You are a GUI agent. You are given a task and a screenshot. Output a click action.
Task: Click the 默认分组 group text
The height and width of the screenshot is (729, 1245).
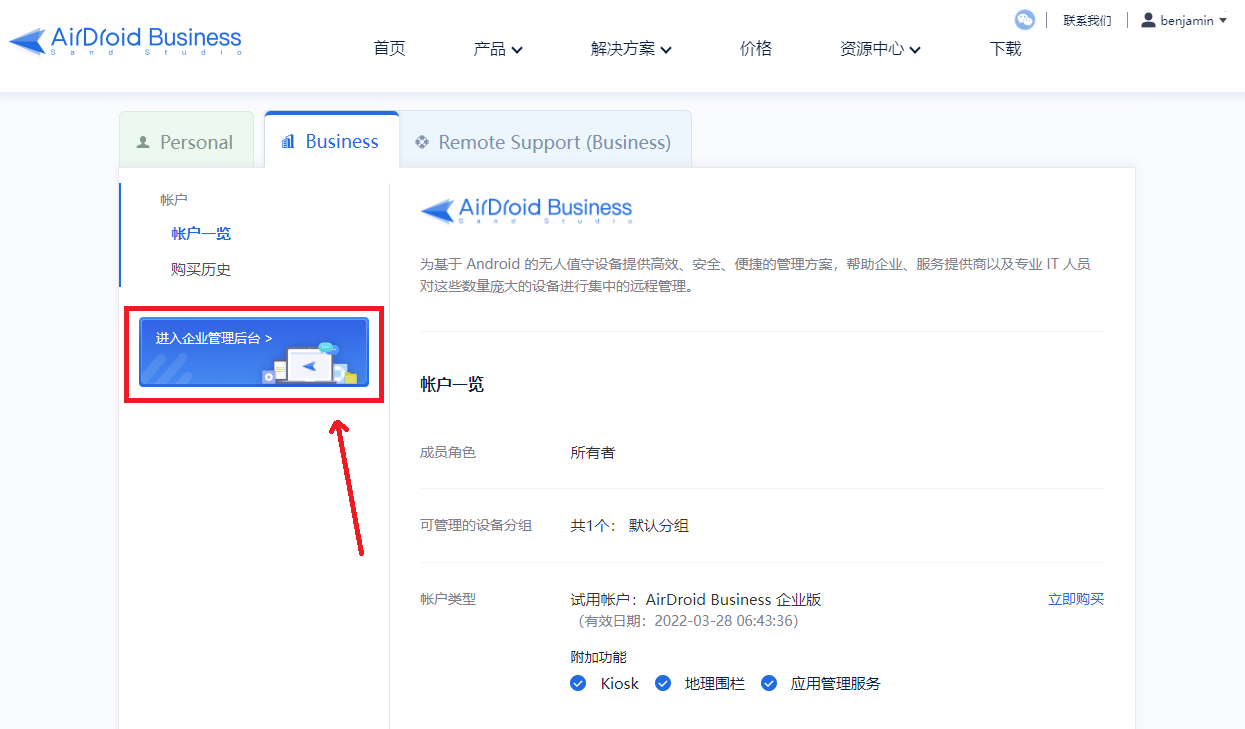pos(659,525)
